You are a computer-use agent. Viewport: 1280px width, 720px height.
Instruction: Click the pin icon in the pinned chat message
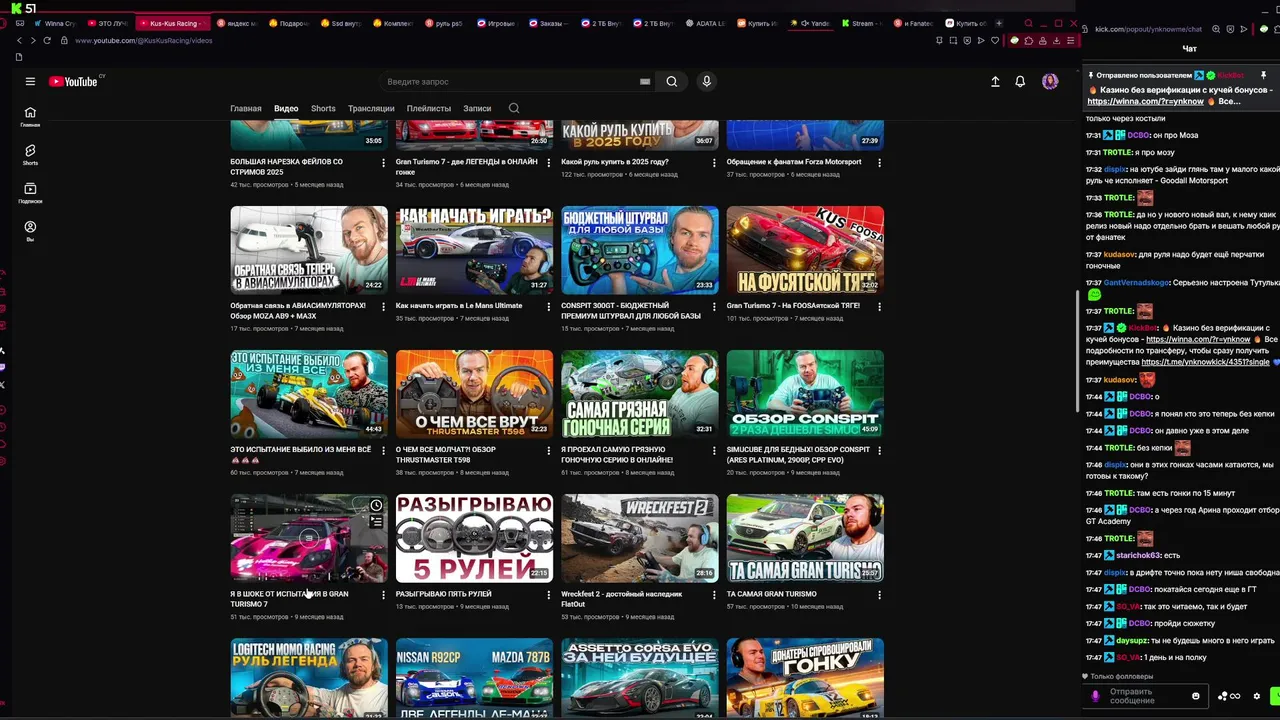(1263, 75)
